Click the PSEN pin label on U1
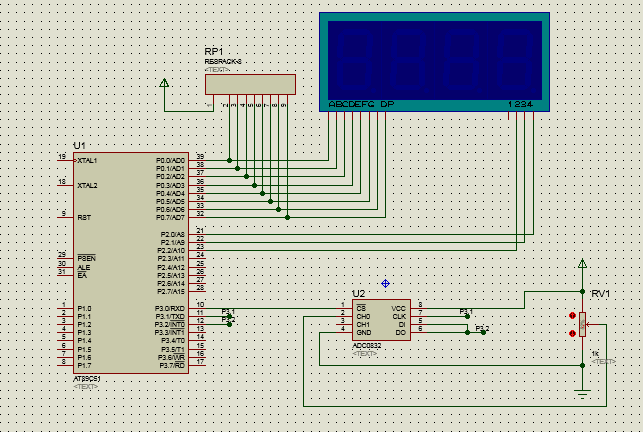This screenshot has height=432, width=643. click(87, 258)
